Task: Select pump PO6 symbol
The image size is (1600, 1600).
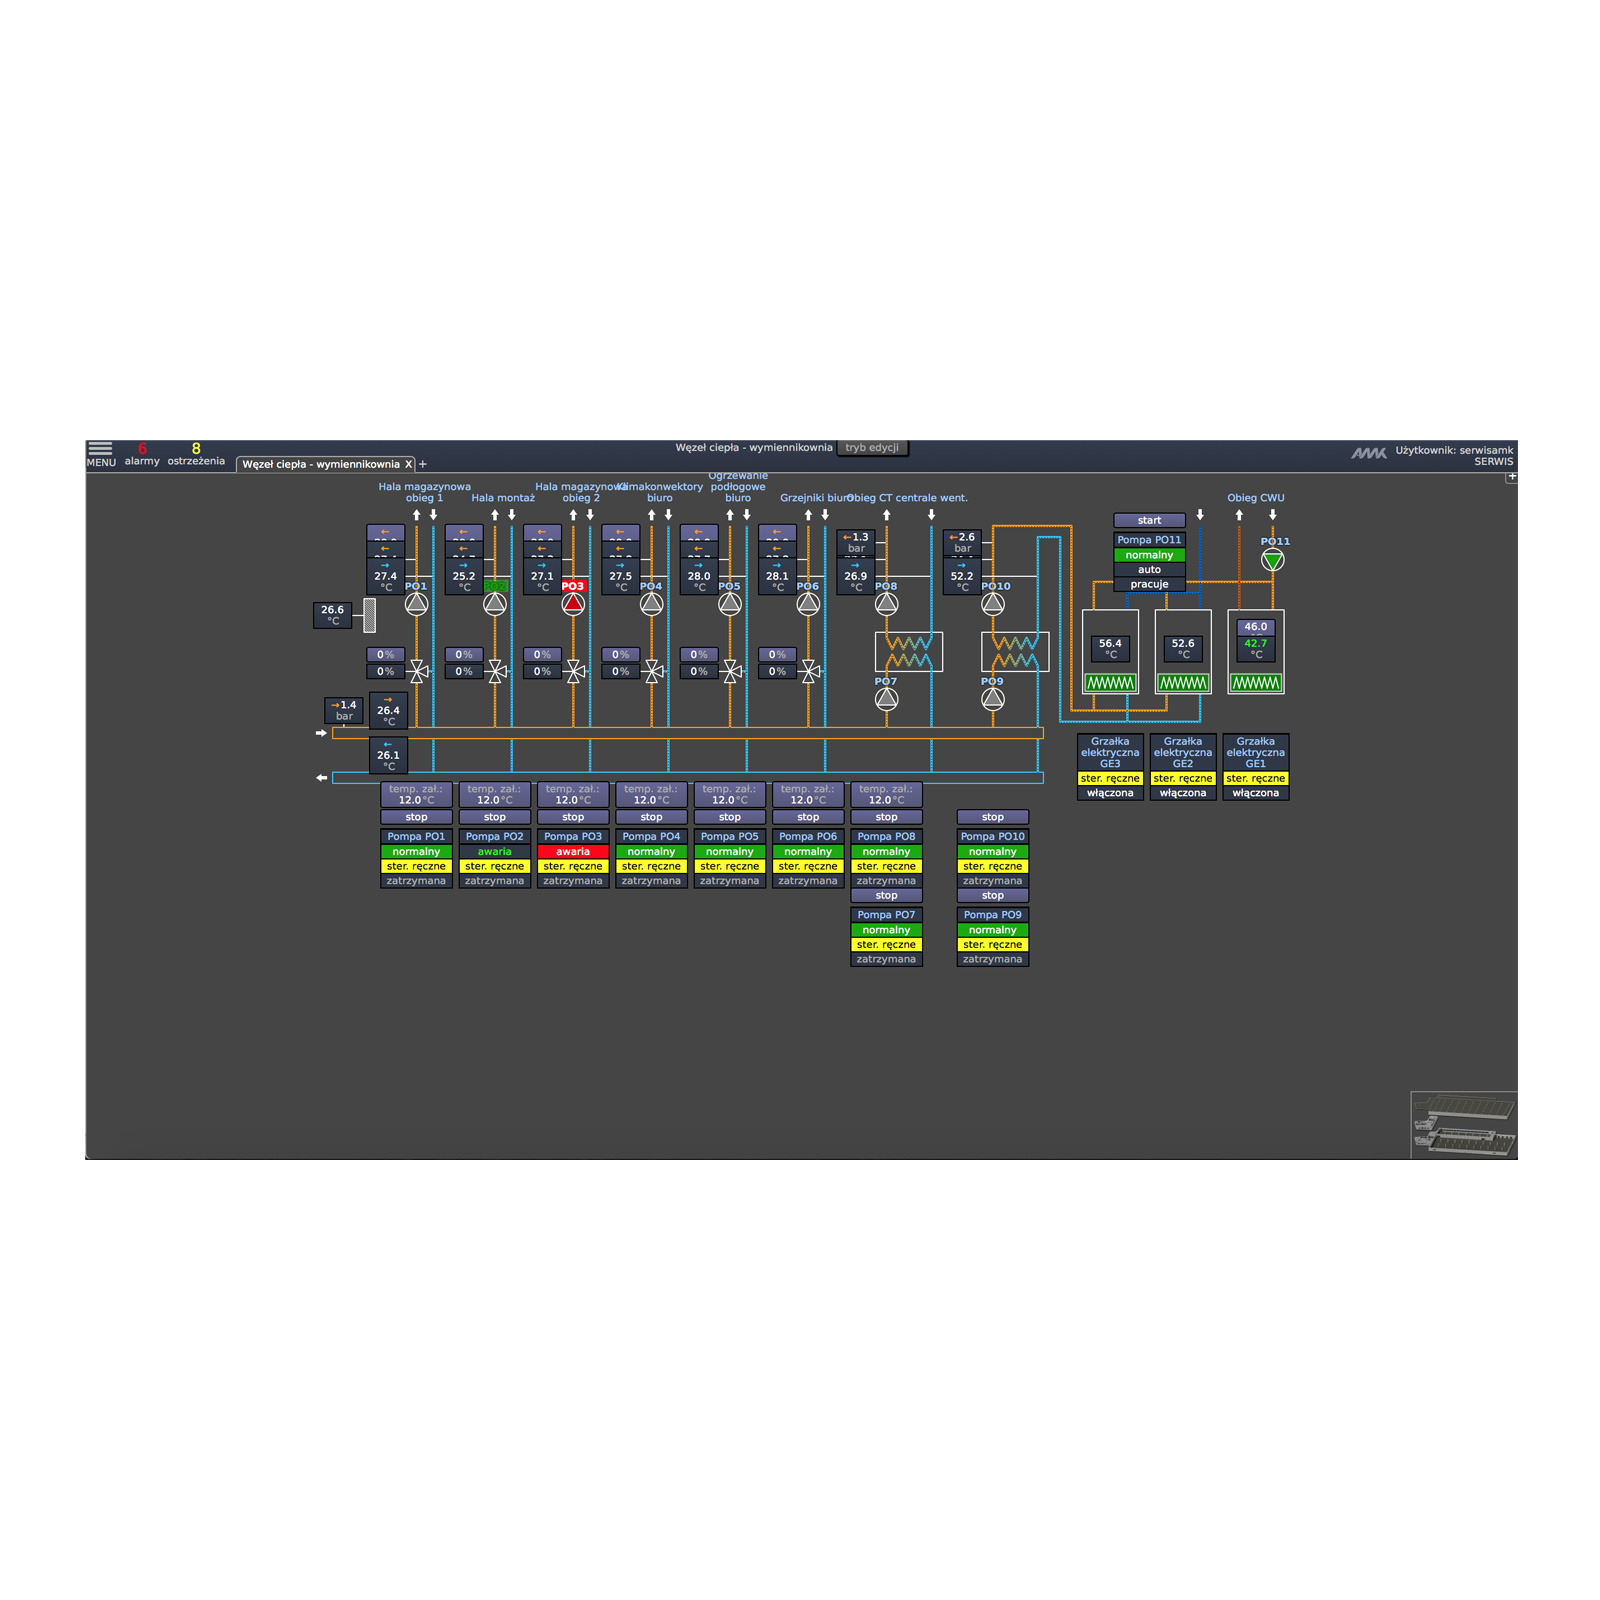Action: click(808, 604)
